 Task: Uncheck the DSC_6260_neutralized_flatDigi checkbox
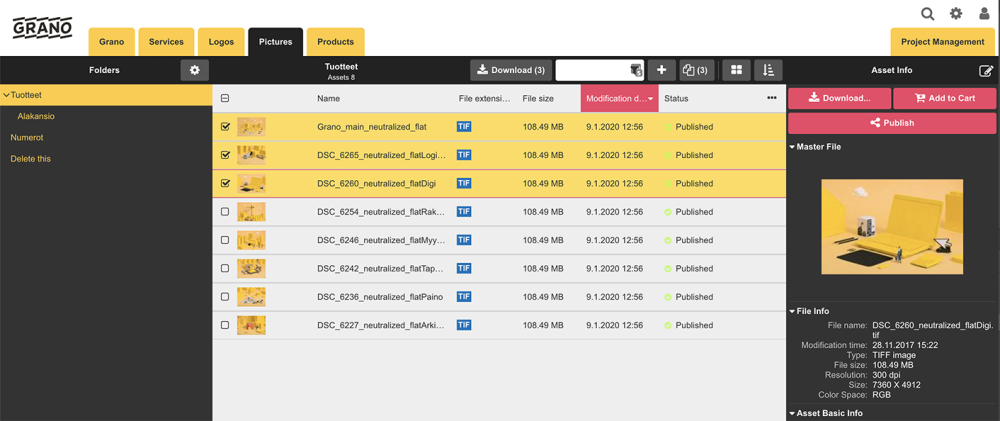225,183
